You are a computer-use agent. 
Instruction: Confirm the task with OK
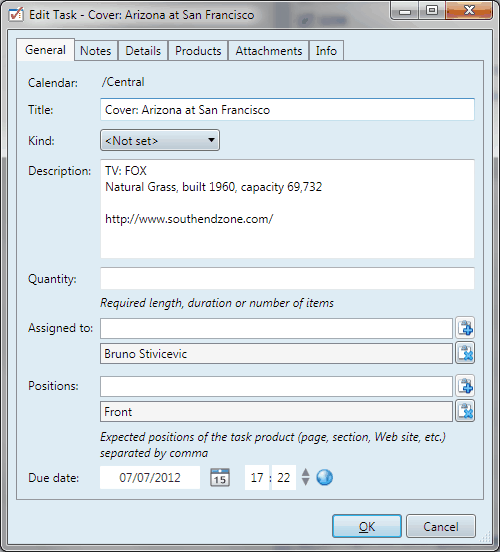click(367, 526)
